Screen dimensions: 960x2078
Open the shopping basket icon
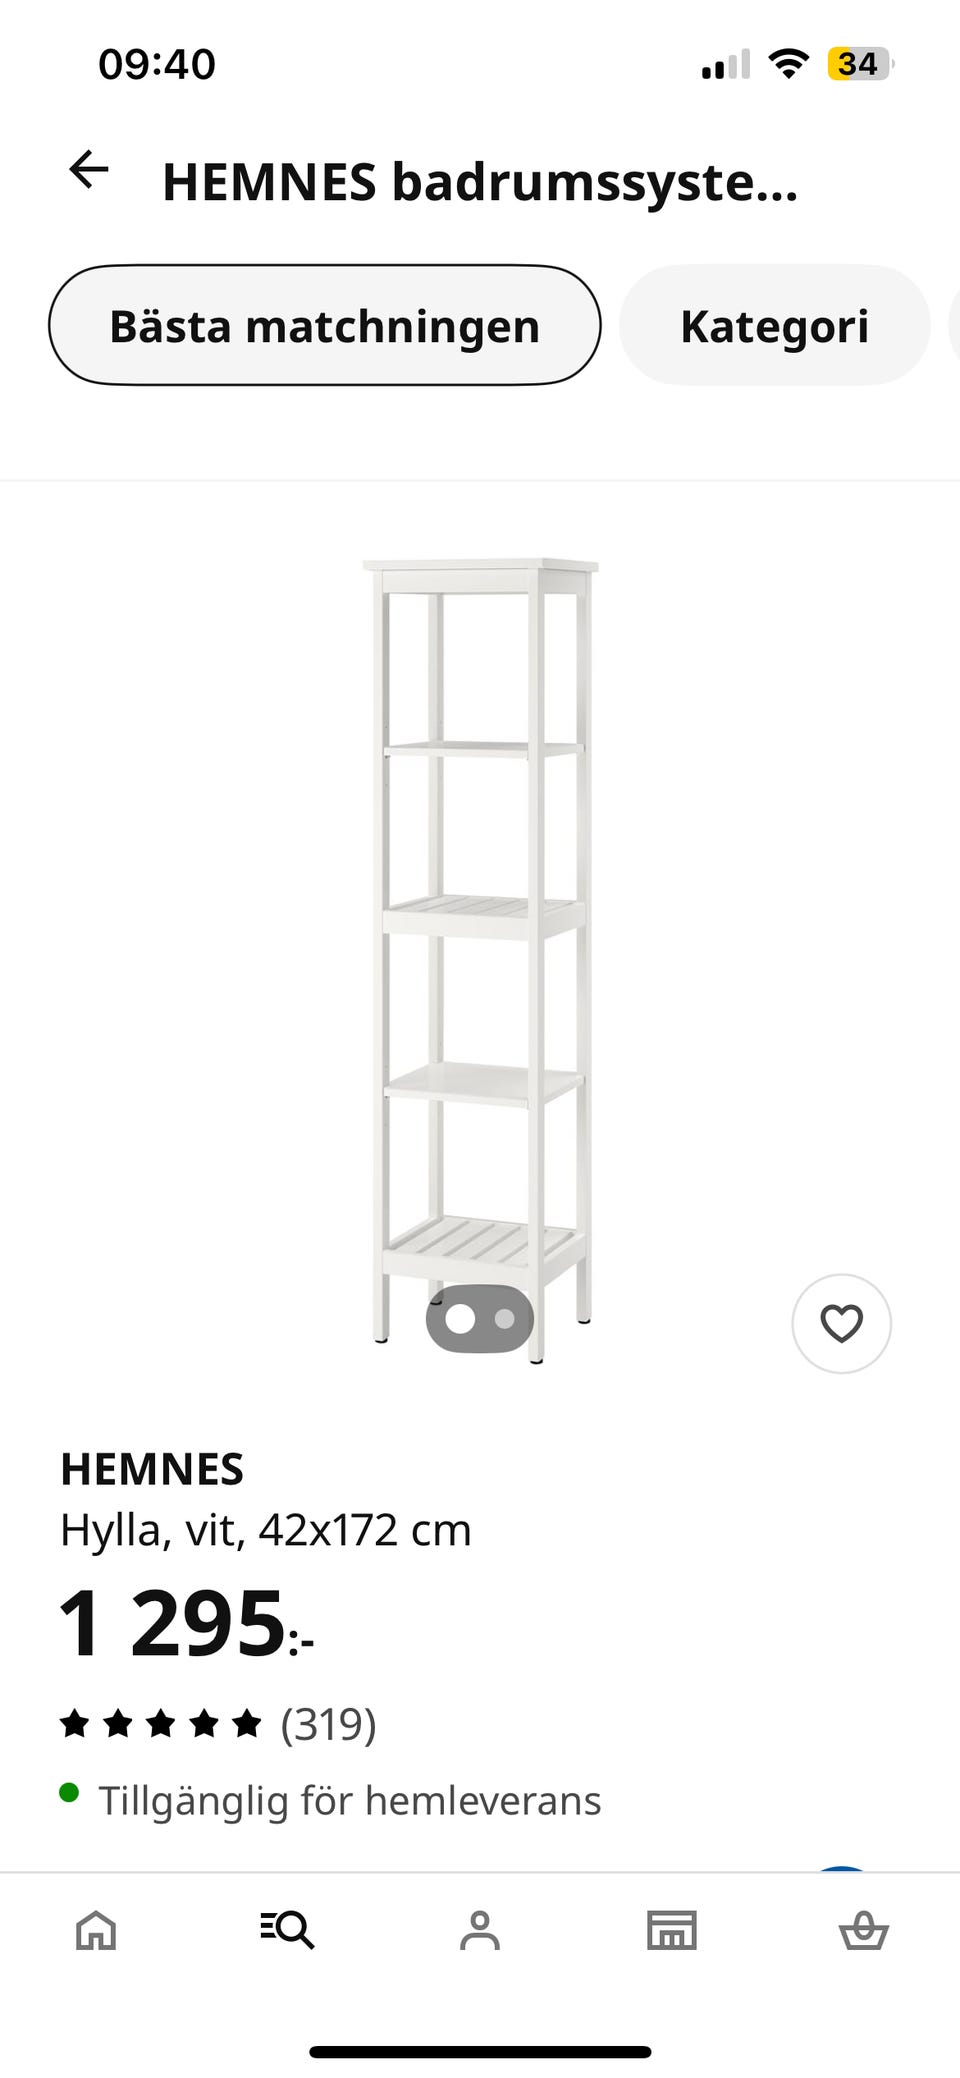click(x=864, y=1929)
